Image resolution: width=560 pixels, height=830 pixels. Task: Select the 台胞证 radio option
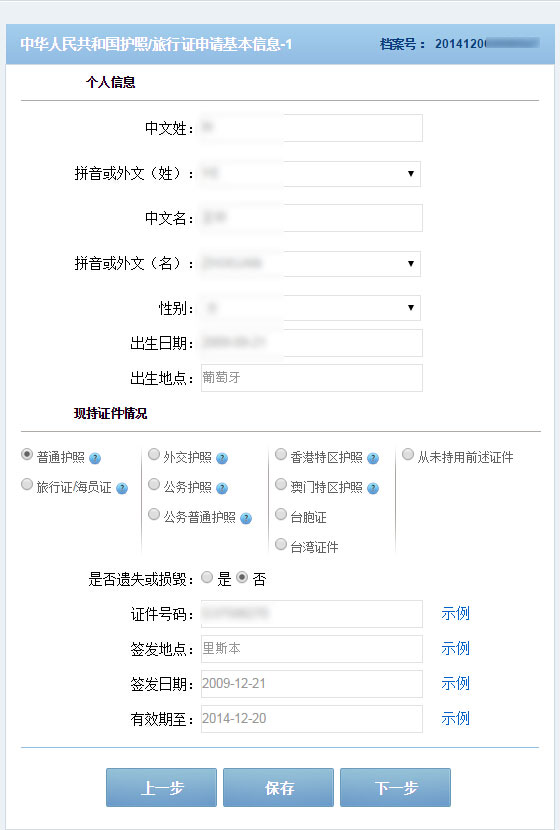pos(281,515)
